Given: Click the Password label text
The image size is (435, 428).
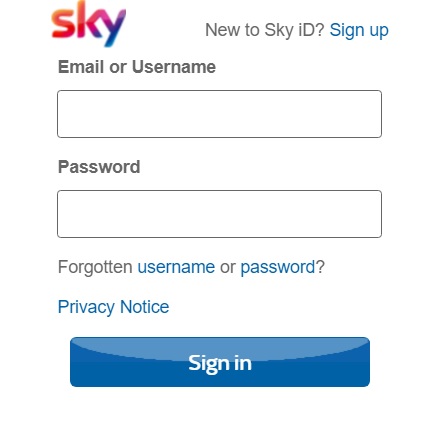Looking at the screenshot, I should (99, 167).
